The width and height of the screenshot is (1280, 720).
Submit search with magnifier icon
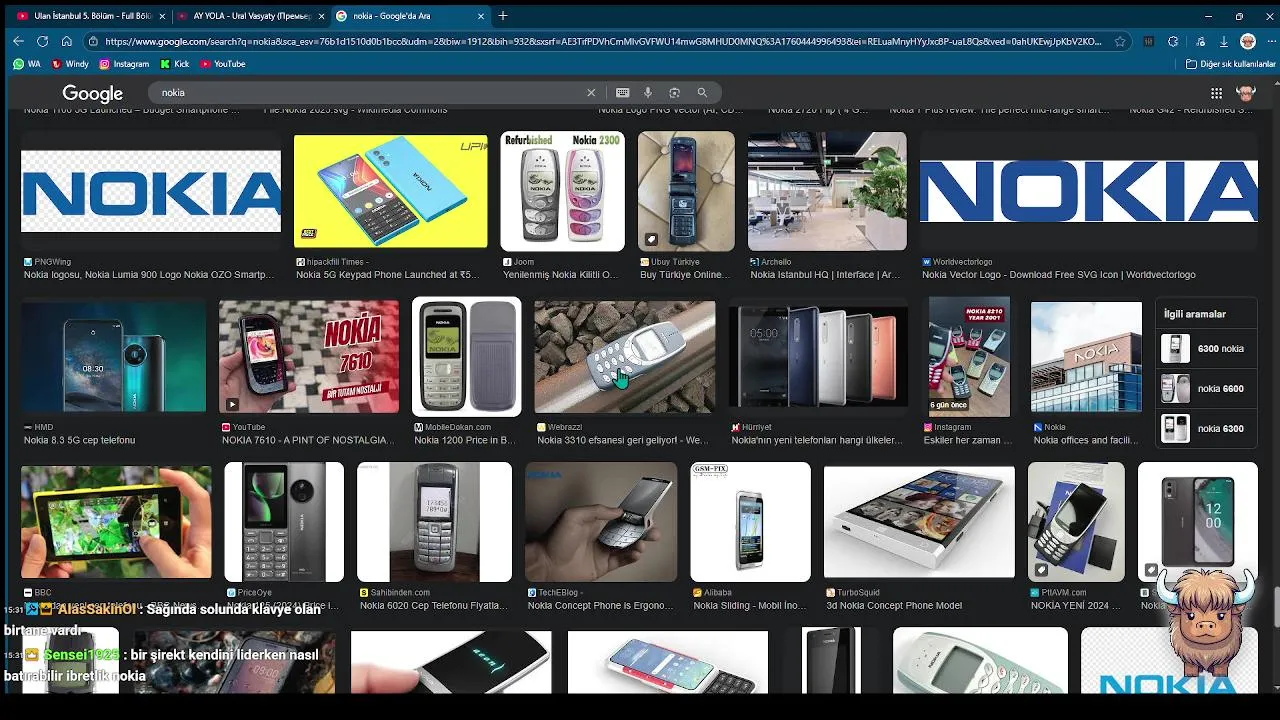tap(702, 92)
